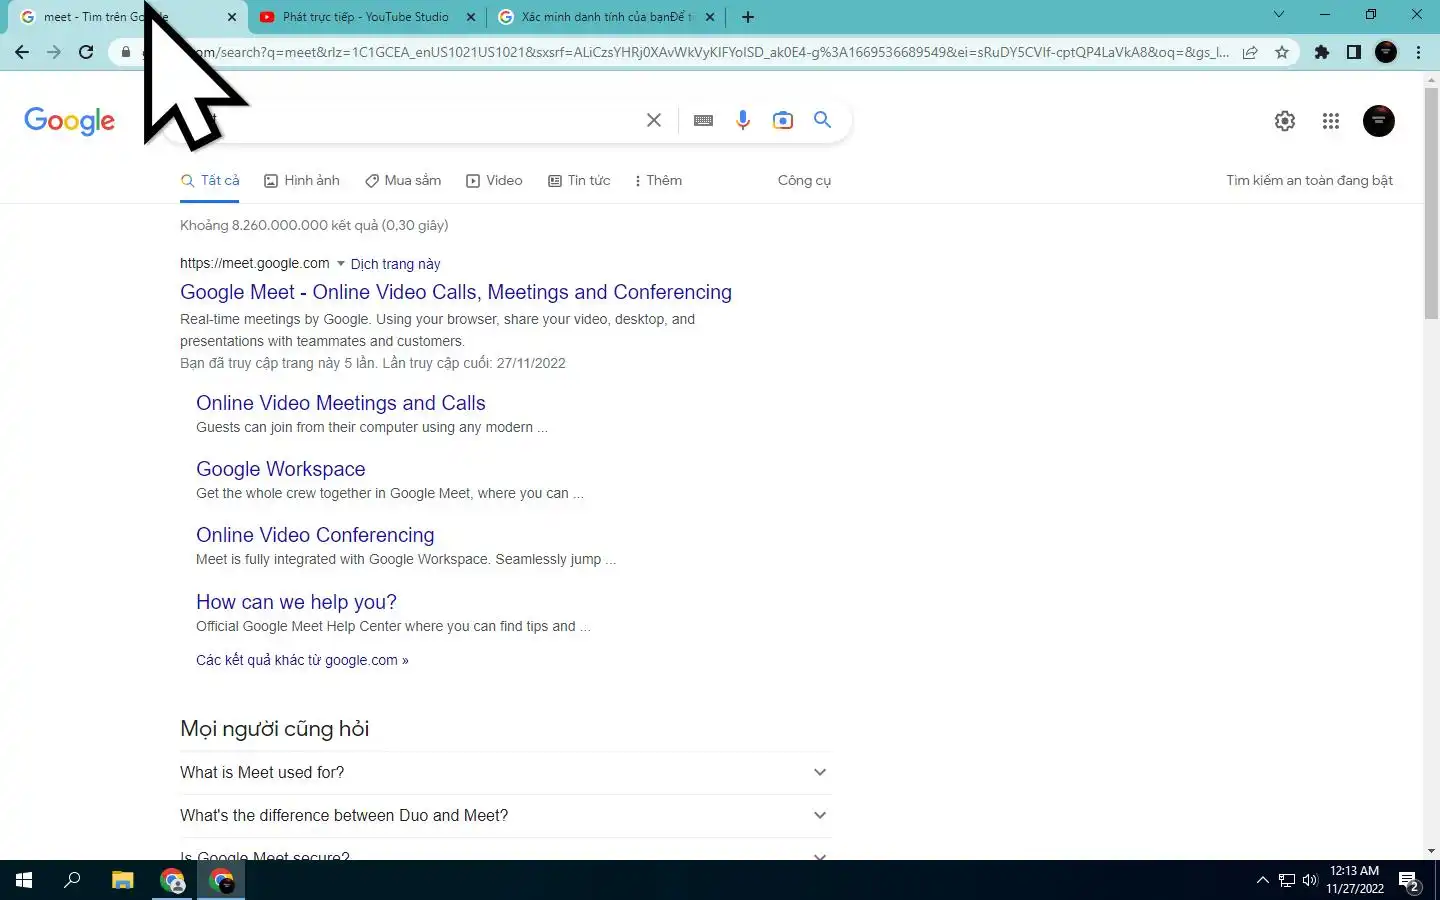Select the 'Hình ảnh' results tab
This screenshot has height=900, width=1440.
[x=302, y=180]
